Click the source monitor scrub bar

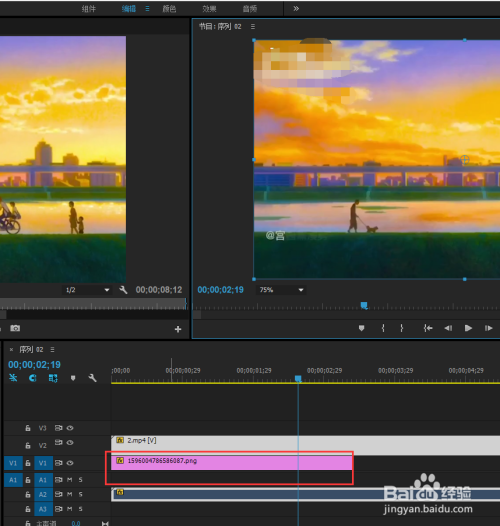pos(93,304)
